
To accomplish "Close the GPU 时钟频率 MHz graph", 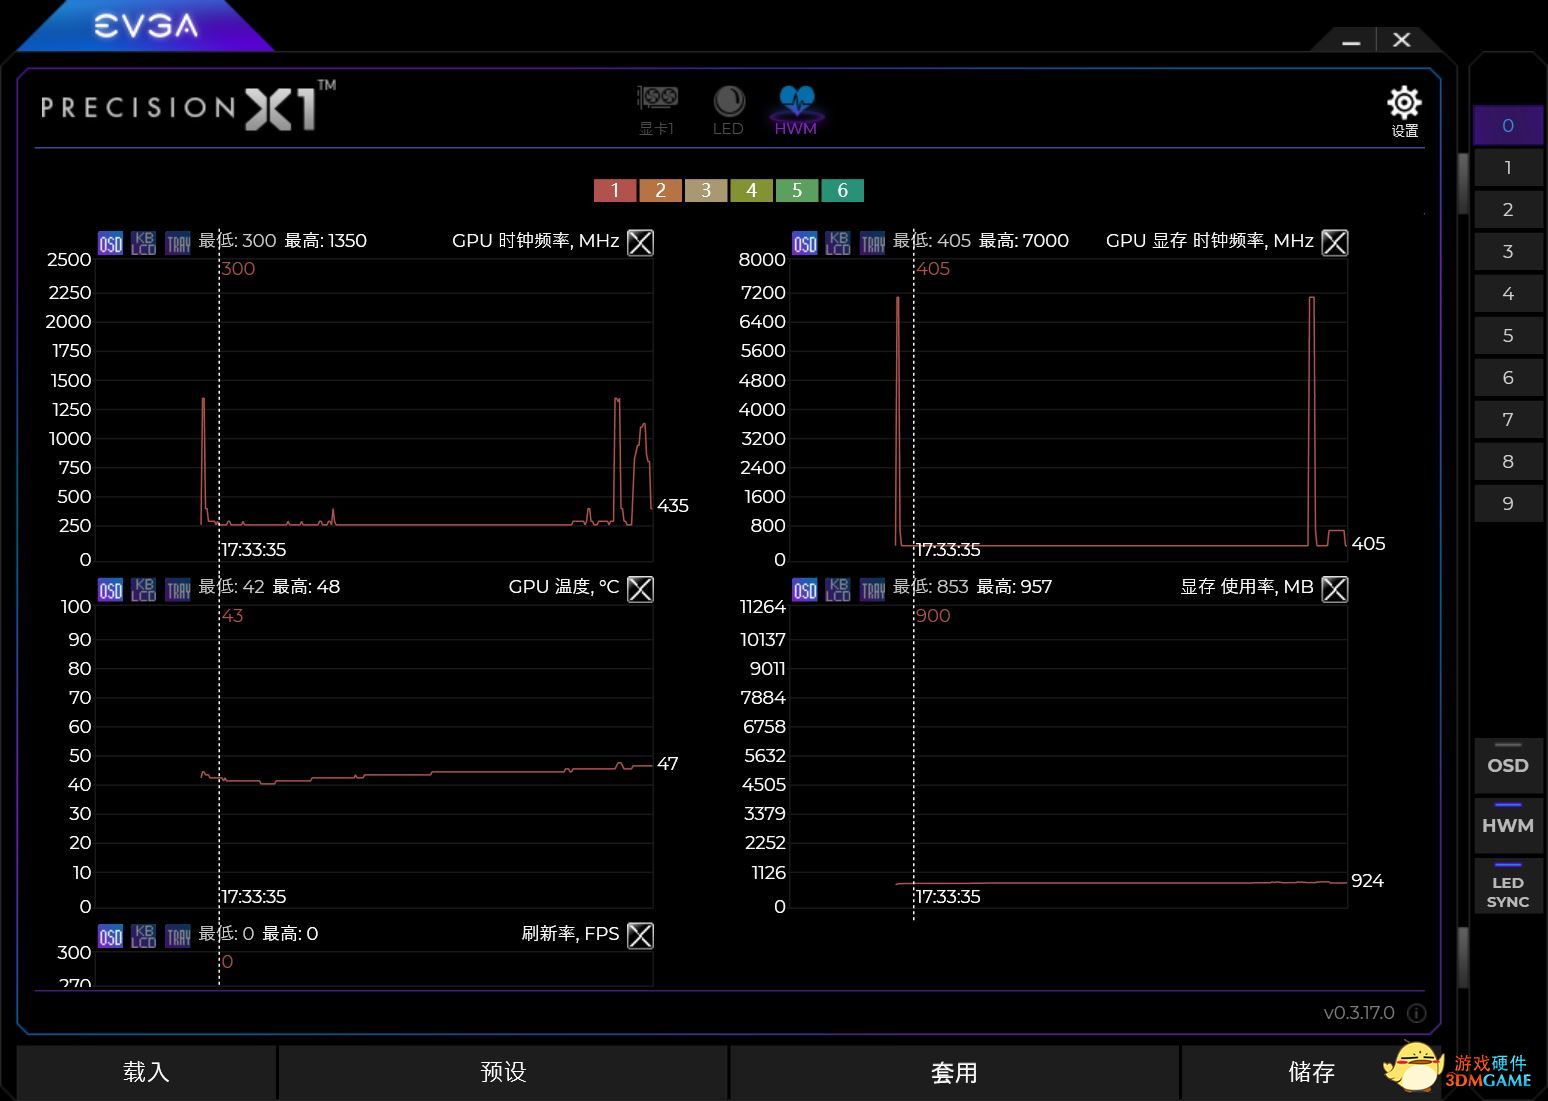I will point(640,242).
